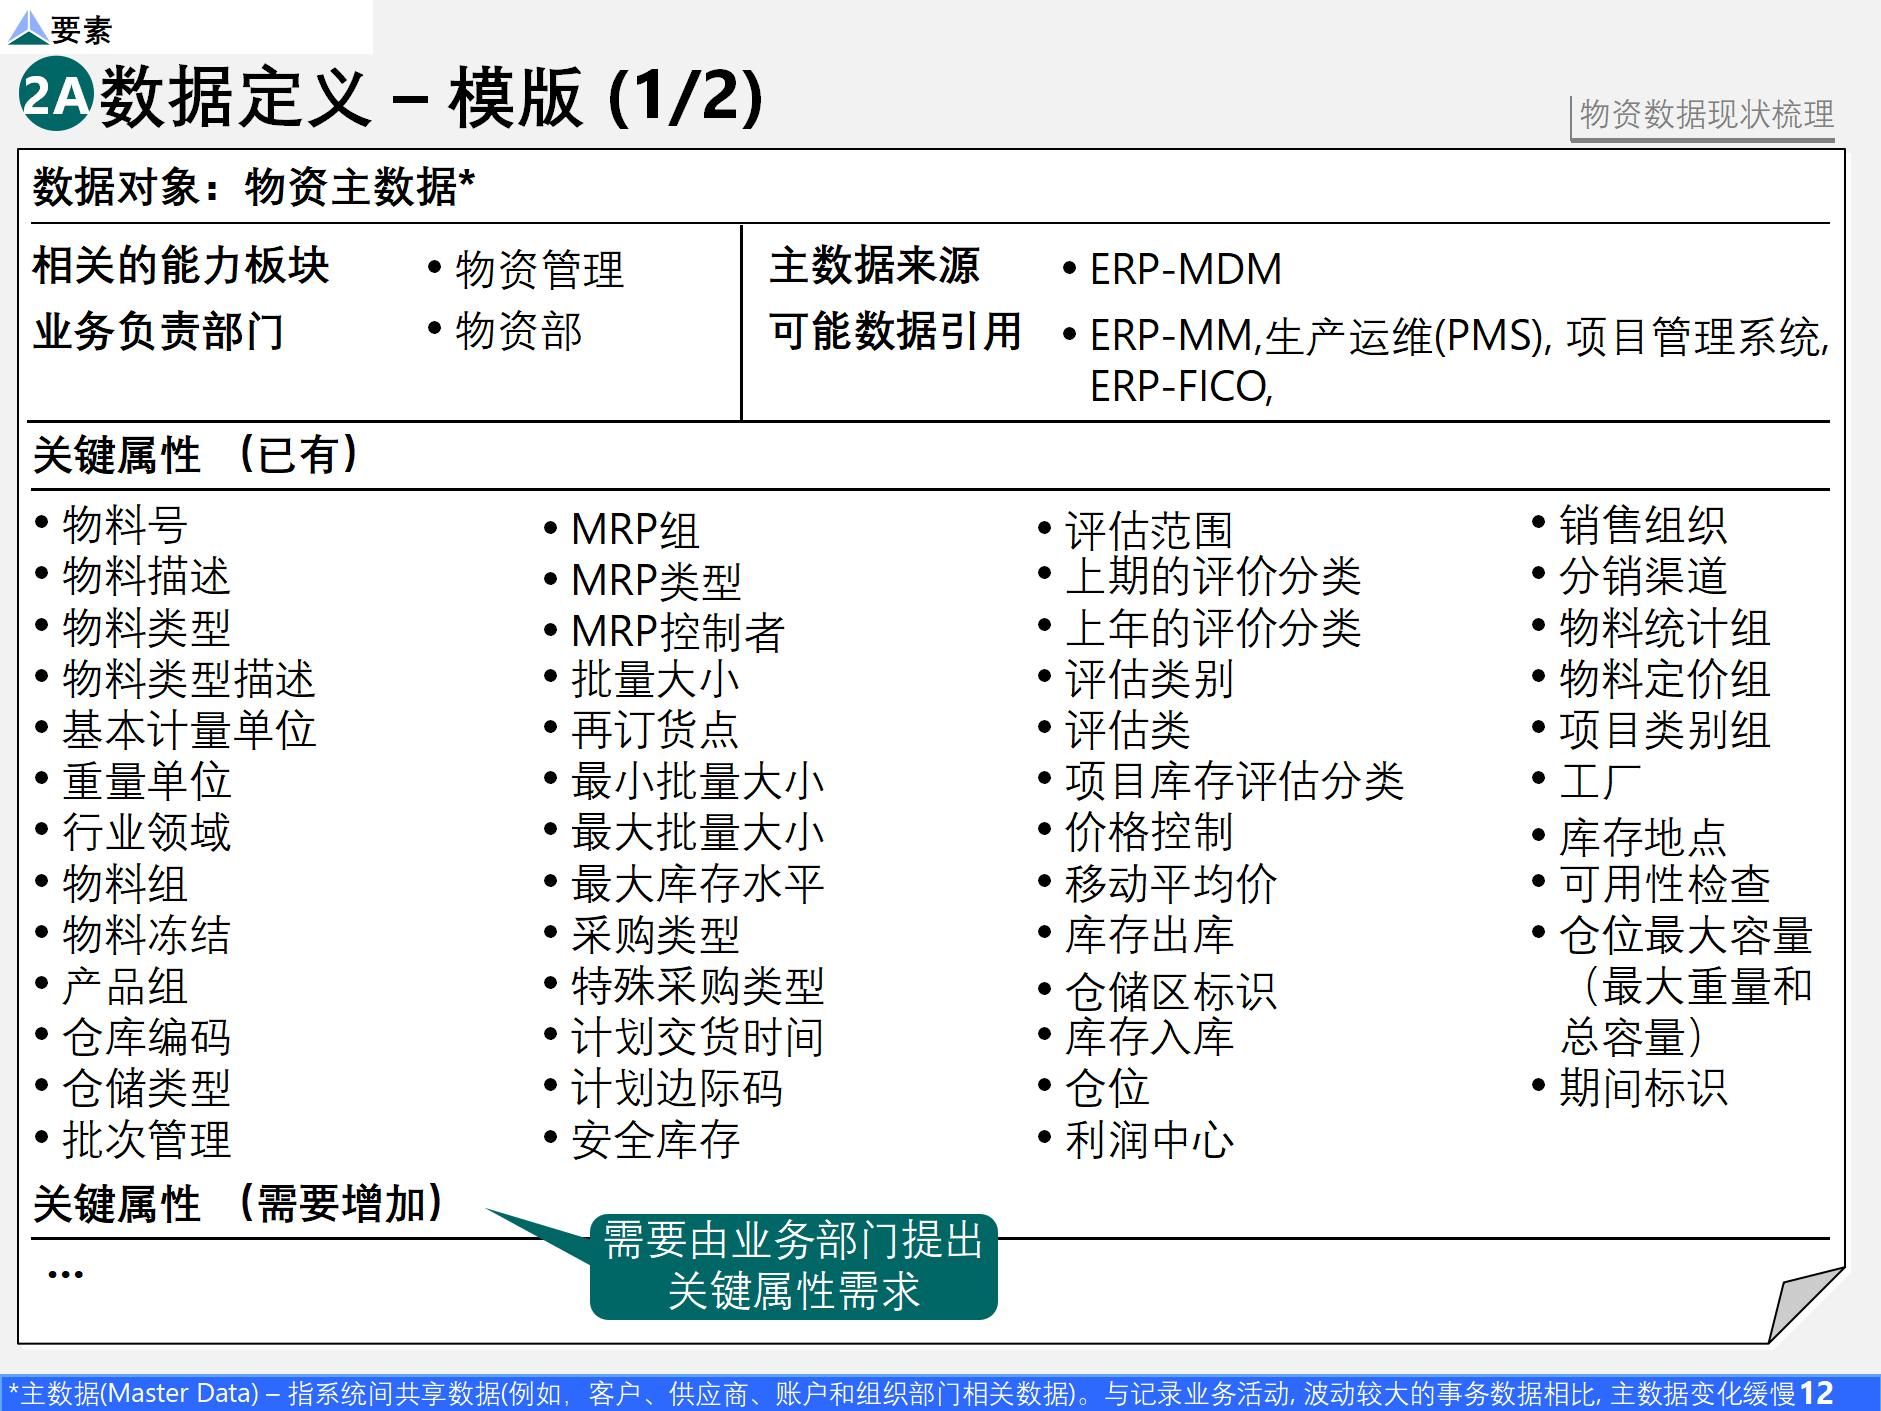Viewport: 1881px width, 1411px height.
Task: Click the attribute 采购类型
Action: point(655,935)
